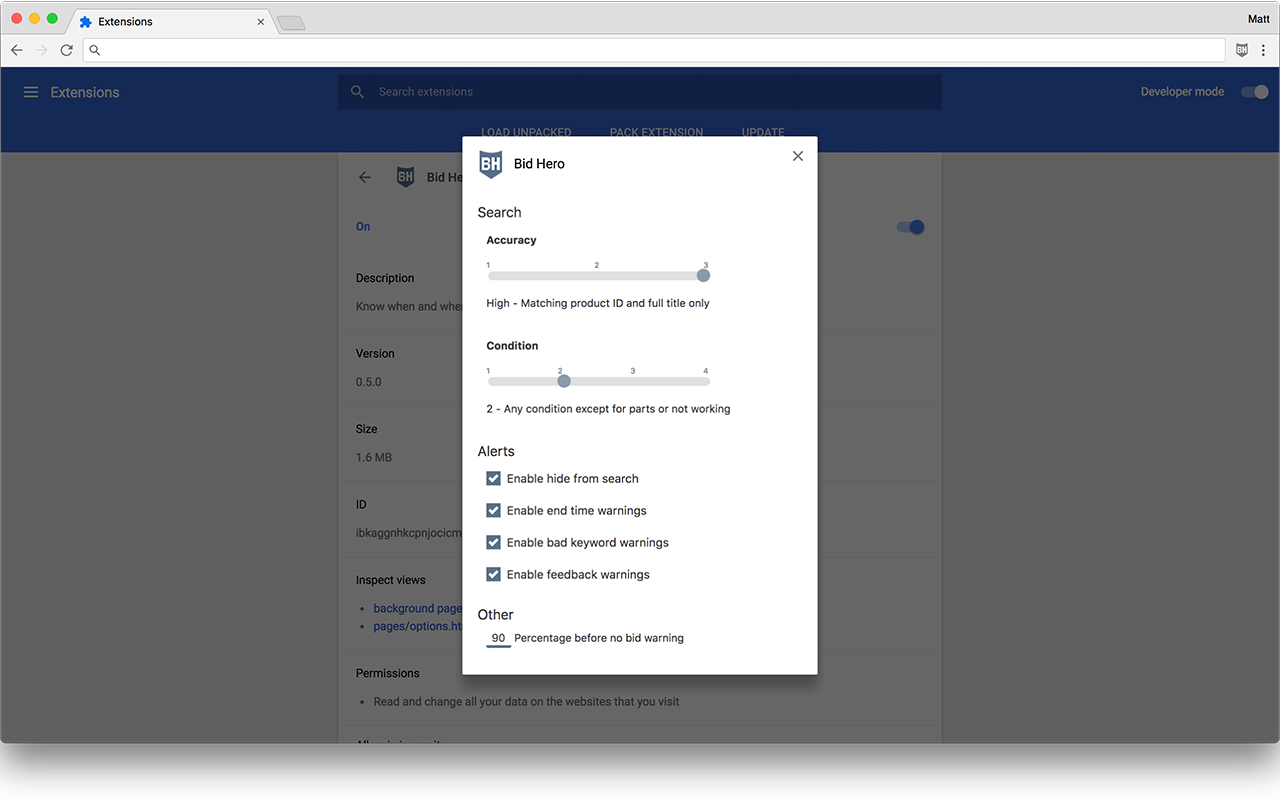
Task: Close the Bid Hero options dialog
Action: coord(797,156)
